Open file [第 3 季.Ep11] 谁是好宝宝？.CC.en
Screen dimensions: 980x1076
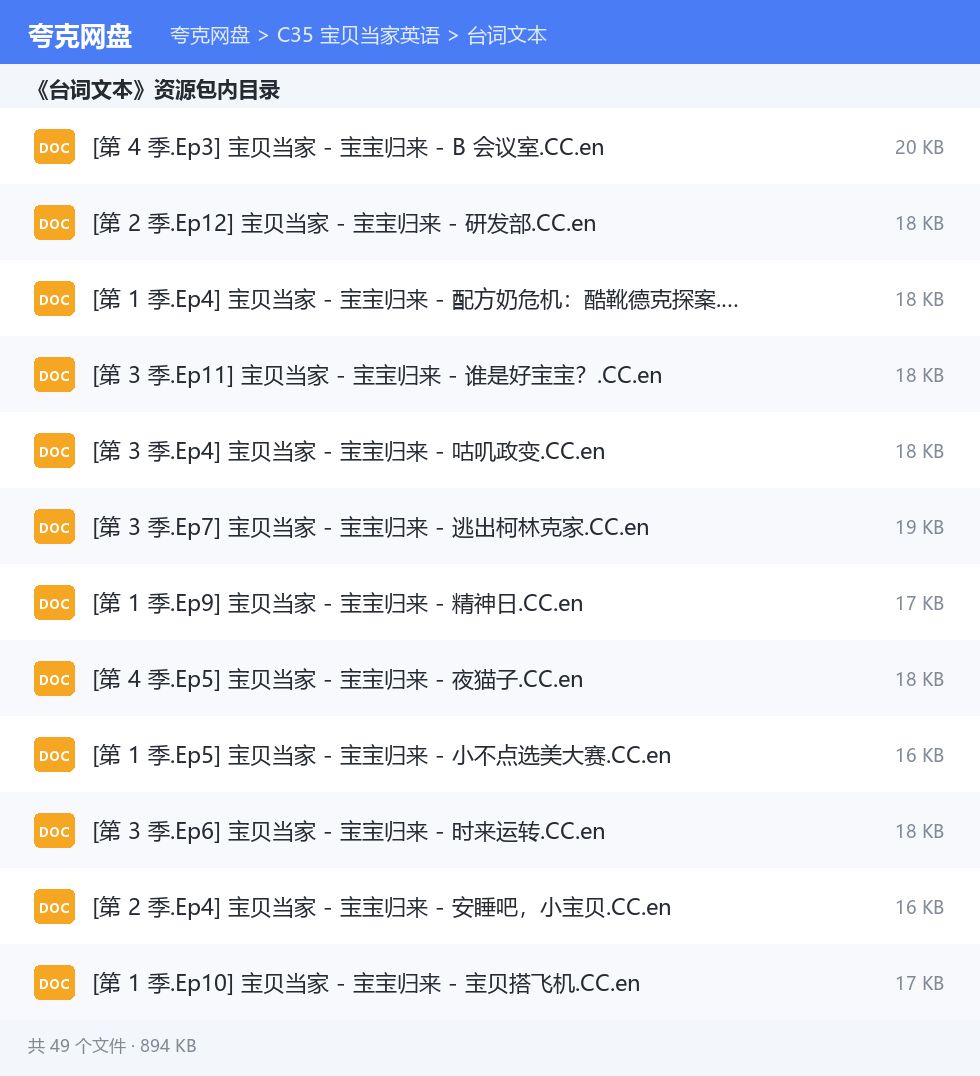(377, 375)
